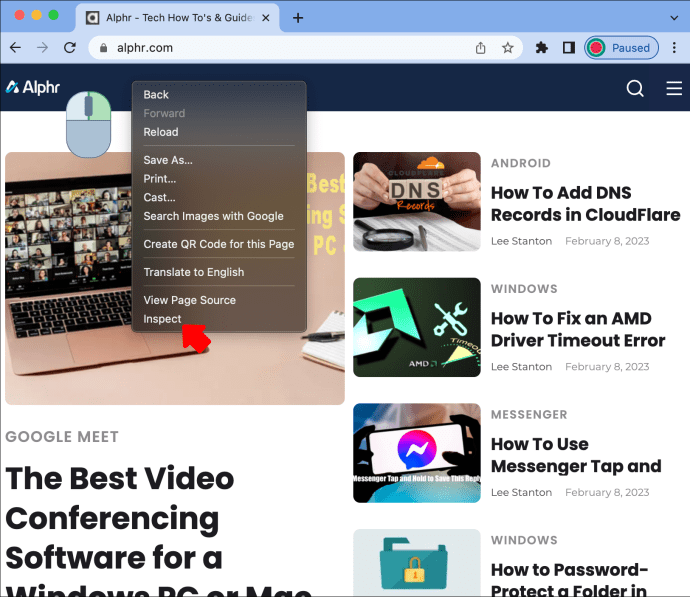Select Print… in context menu
The width and height of the screenshot is (690, 597).
pyautogui.click(x=219, y=179)
